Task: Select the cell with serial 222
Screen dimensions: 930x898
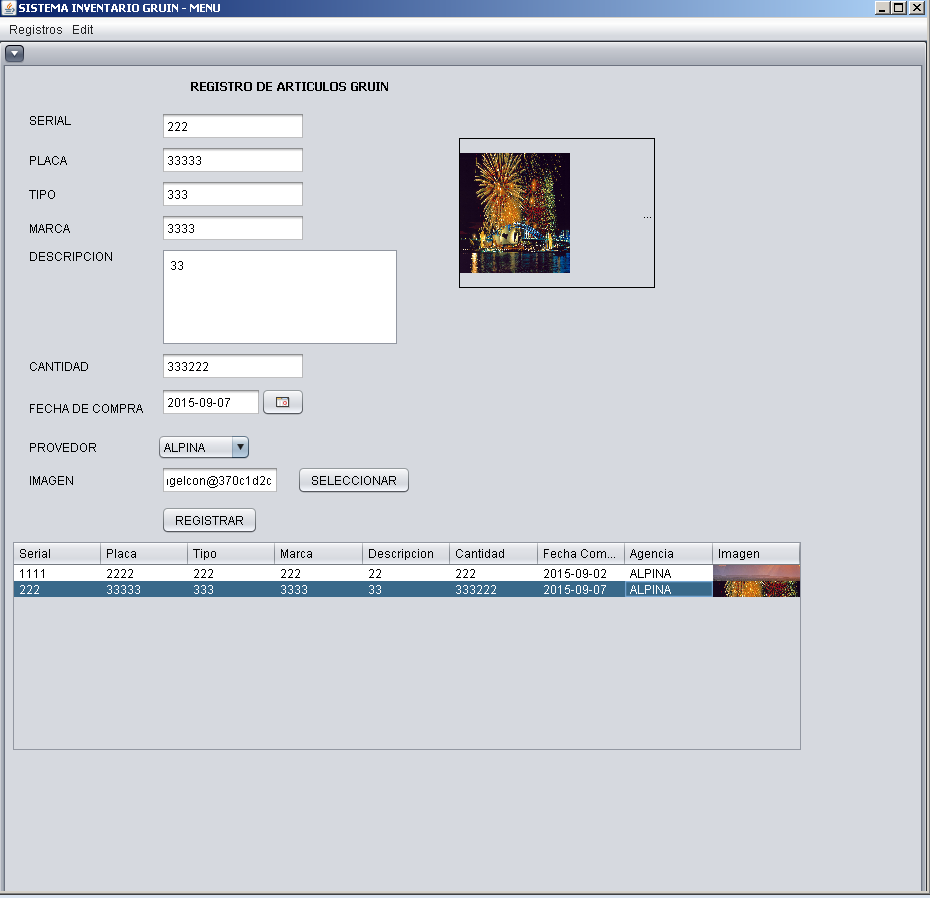Action: point(57,590)
